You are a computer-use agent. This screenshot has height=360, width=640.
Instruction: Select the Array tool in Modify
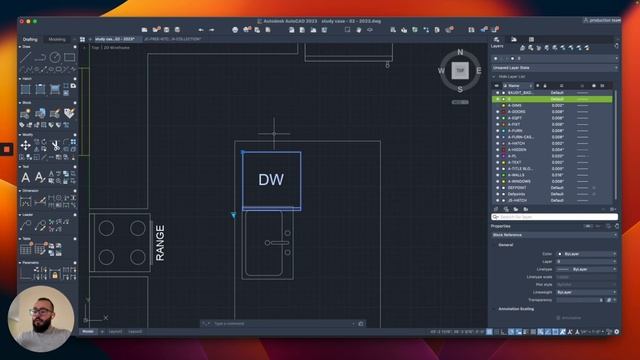point(73,142)
